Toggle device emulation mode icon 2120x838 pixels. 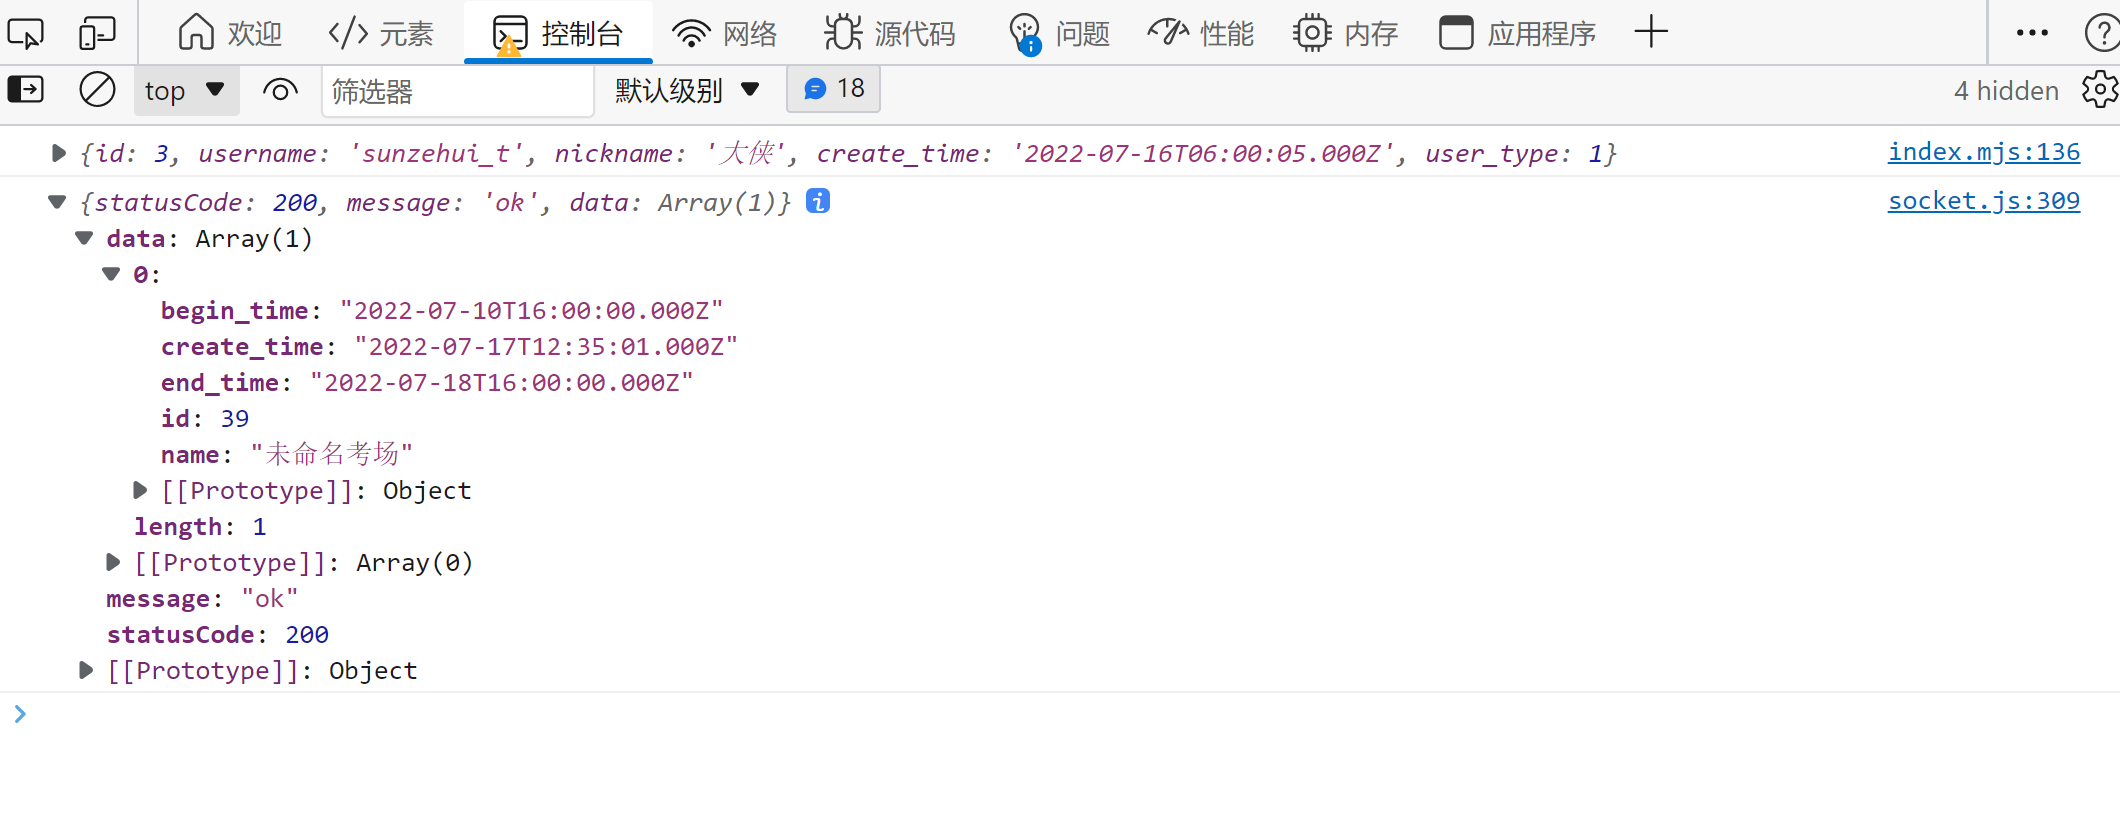point(97,33)
